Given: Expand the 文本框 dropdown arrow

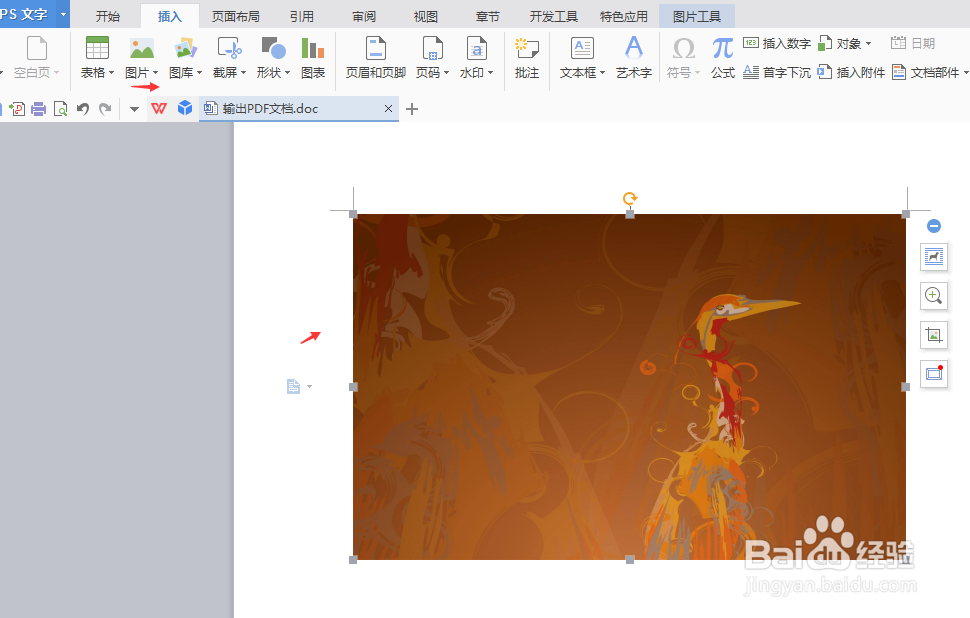Looking at the screenshot, I should [x=602, y=73].
